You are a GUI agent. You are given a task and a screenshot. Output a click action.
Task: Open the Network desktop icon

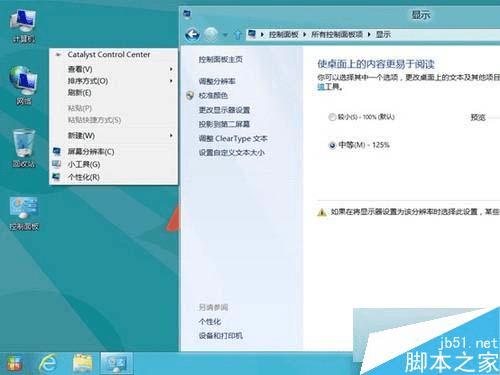23,85
